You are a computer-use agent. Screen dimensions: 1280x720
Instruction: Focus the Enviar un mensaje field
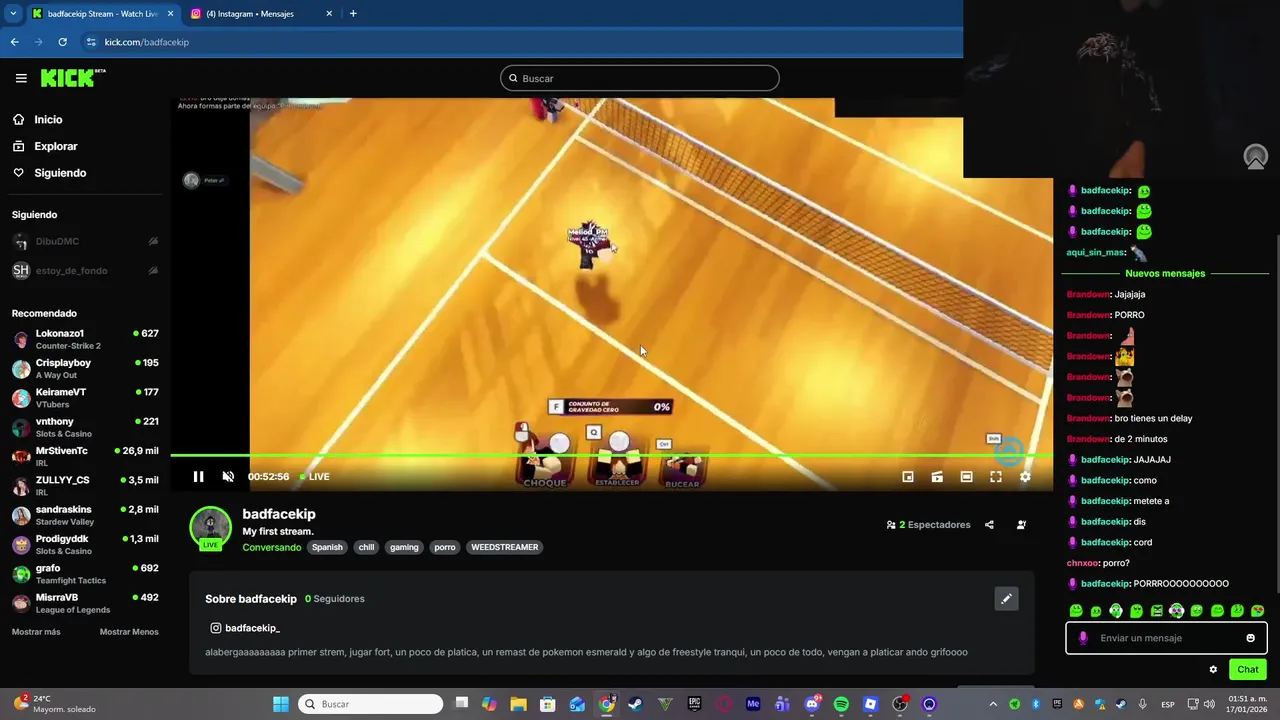click(x=1166, y=638)
